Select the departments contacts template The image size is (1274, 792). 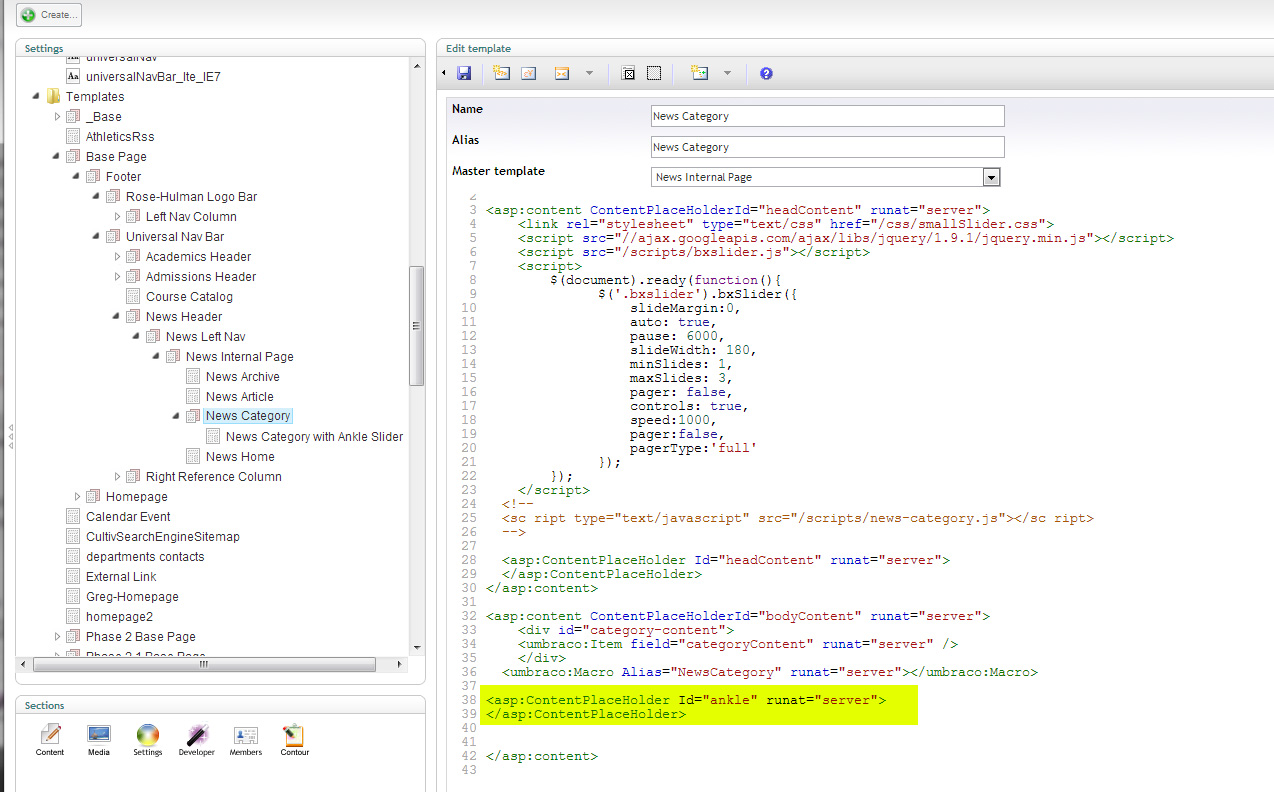[x=144, y=556]
